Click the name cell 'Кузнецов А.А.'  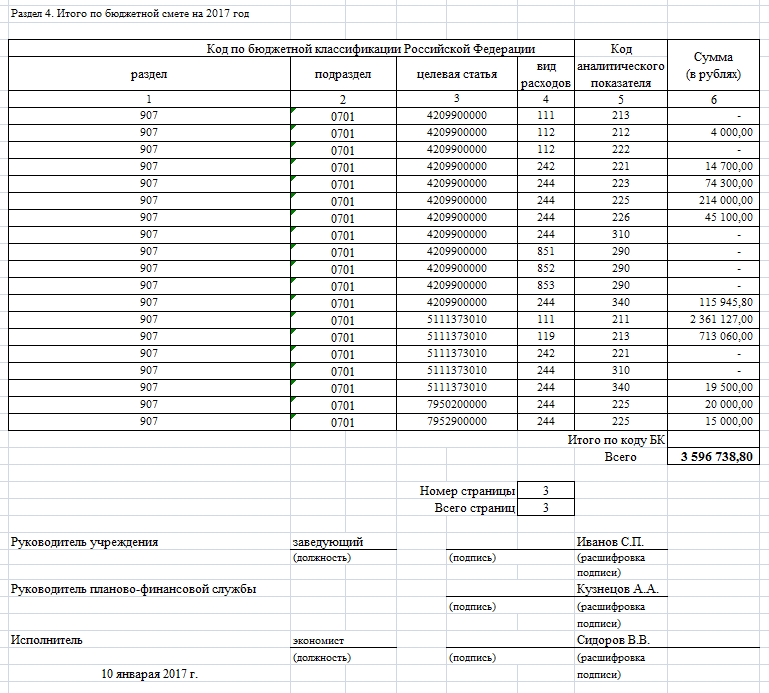pos(616,589)
